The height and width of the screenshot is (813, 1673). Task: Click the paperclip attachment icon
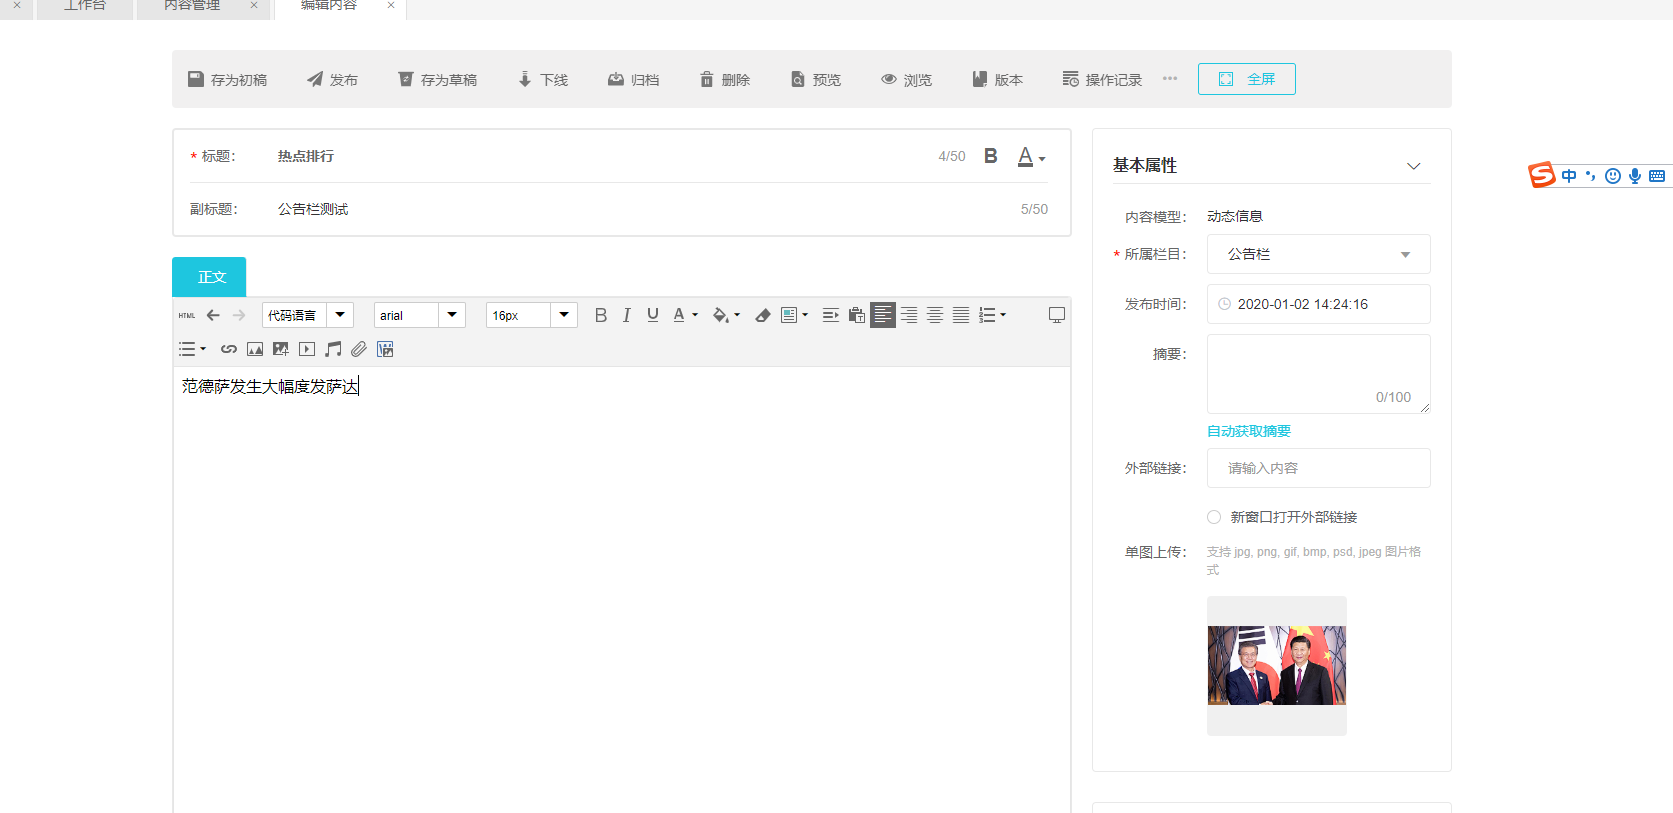coord(359,349)
